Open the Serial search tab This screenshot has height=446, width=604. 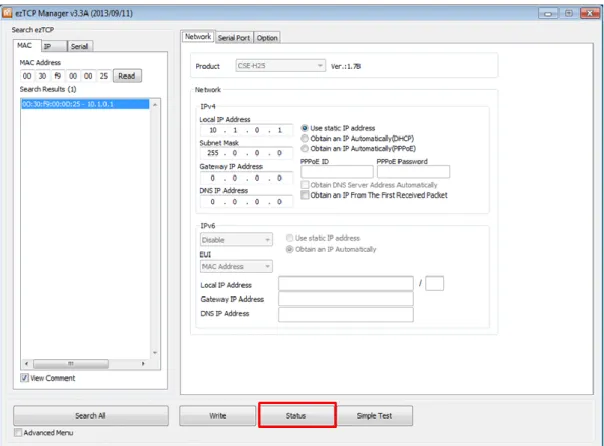pyautogui.click(x=80, y=46)
